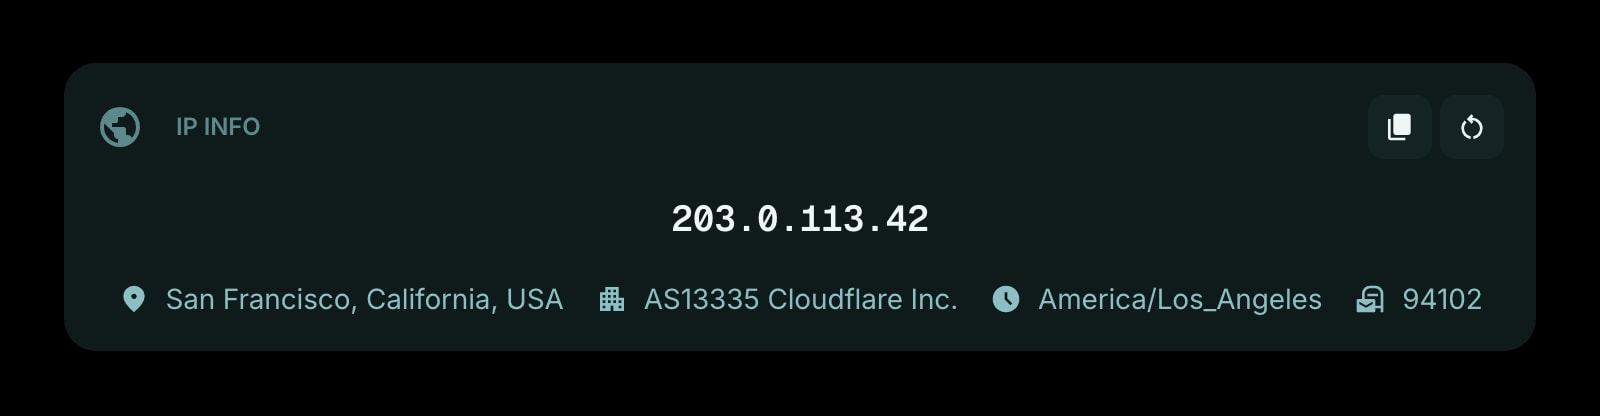The image size is (1600, 416).
Task: Click the AS13335 number
Action: [701, 299]
